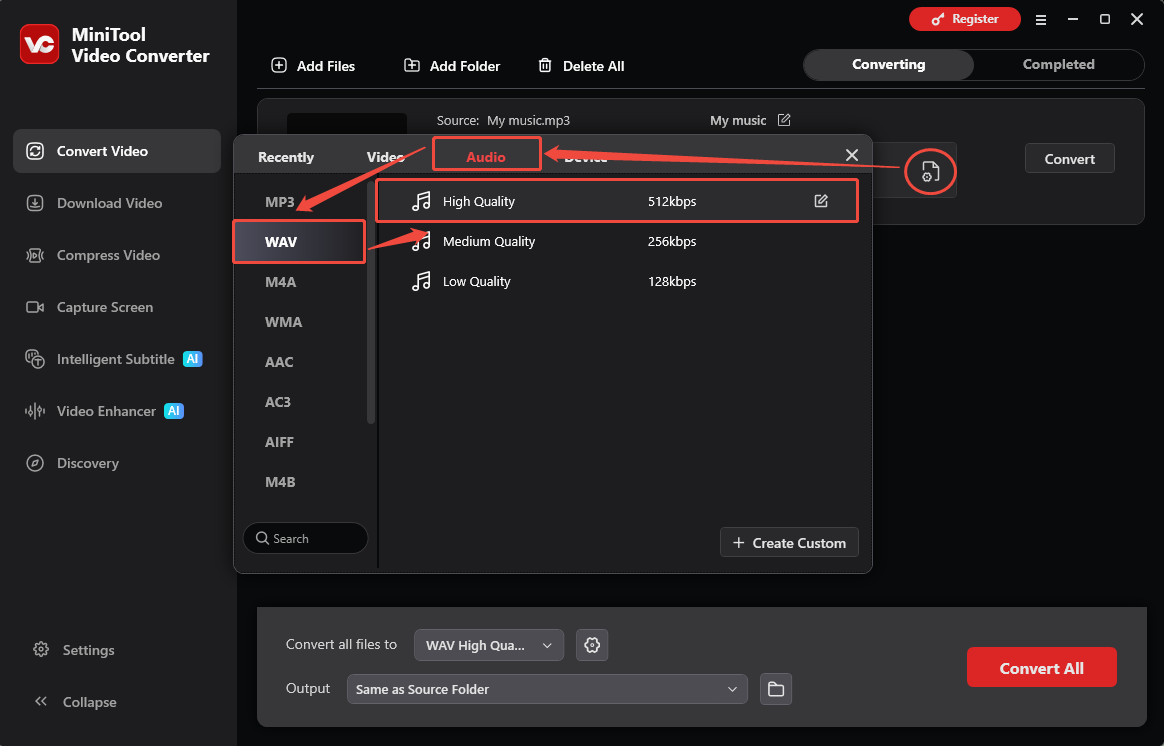Edit the High Quality preset icon

point(821,201)
